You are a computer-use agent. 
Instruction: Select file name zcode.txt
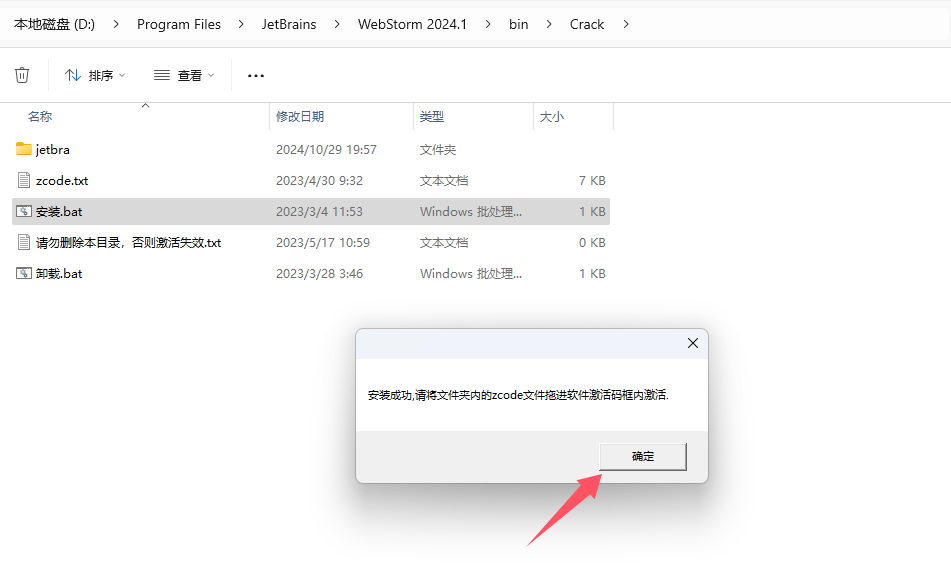pyautogui.click(x=62, y=180)
